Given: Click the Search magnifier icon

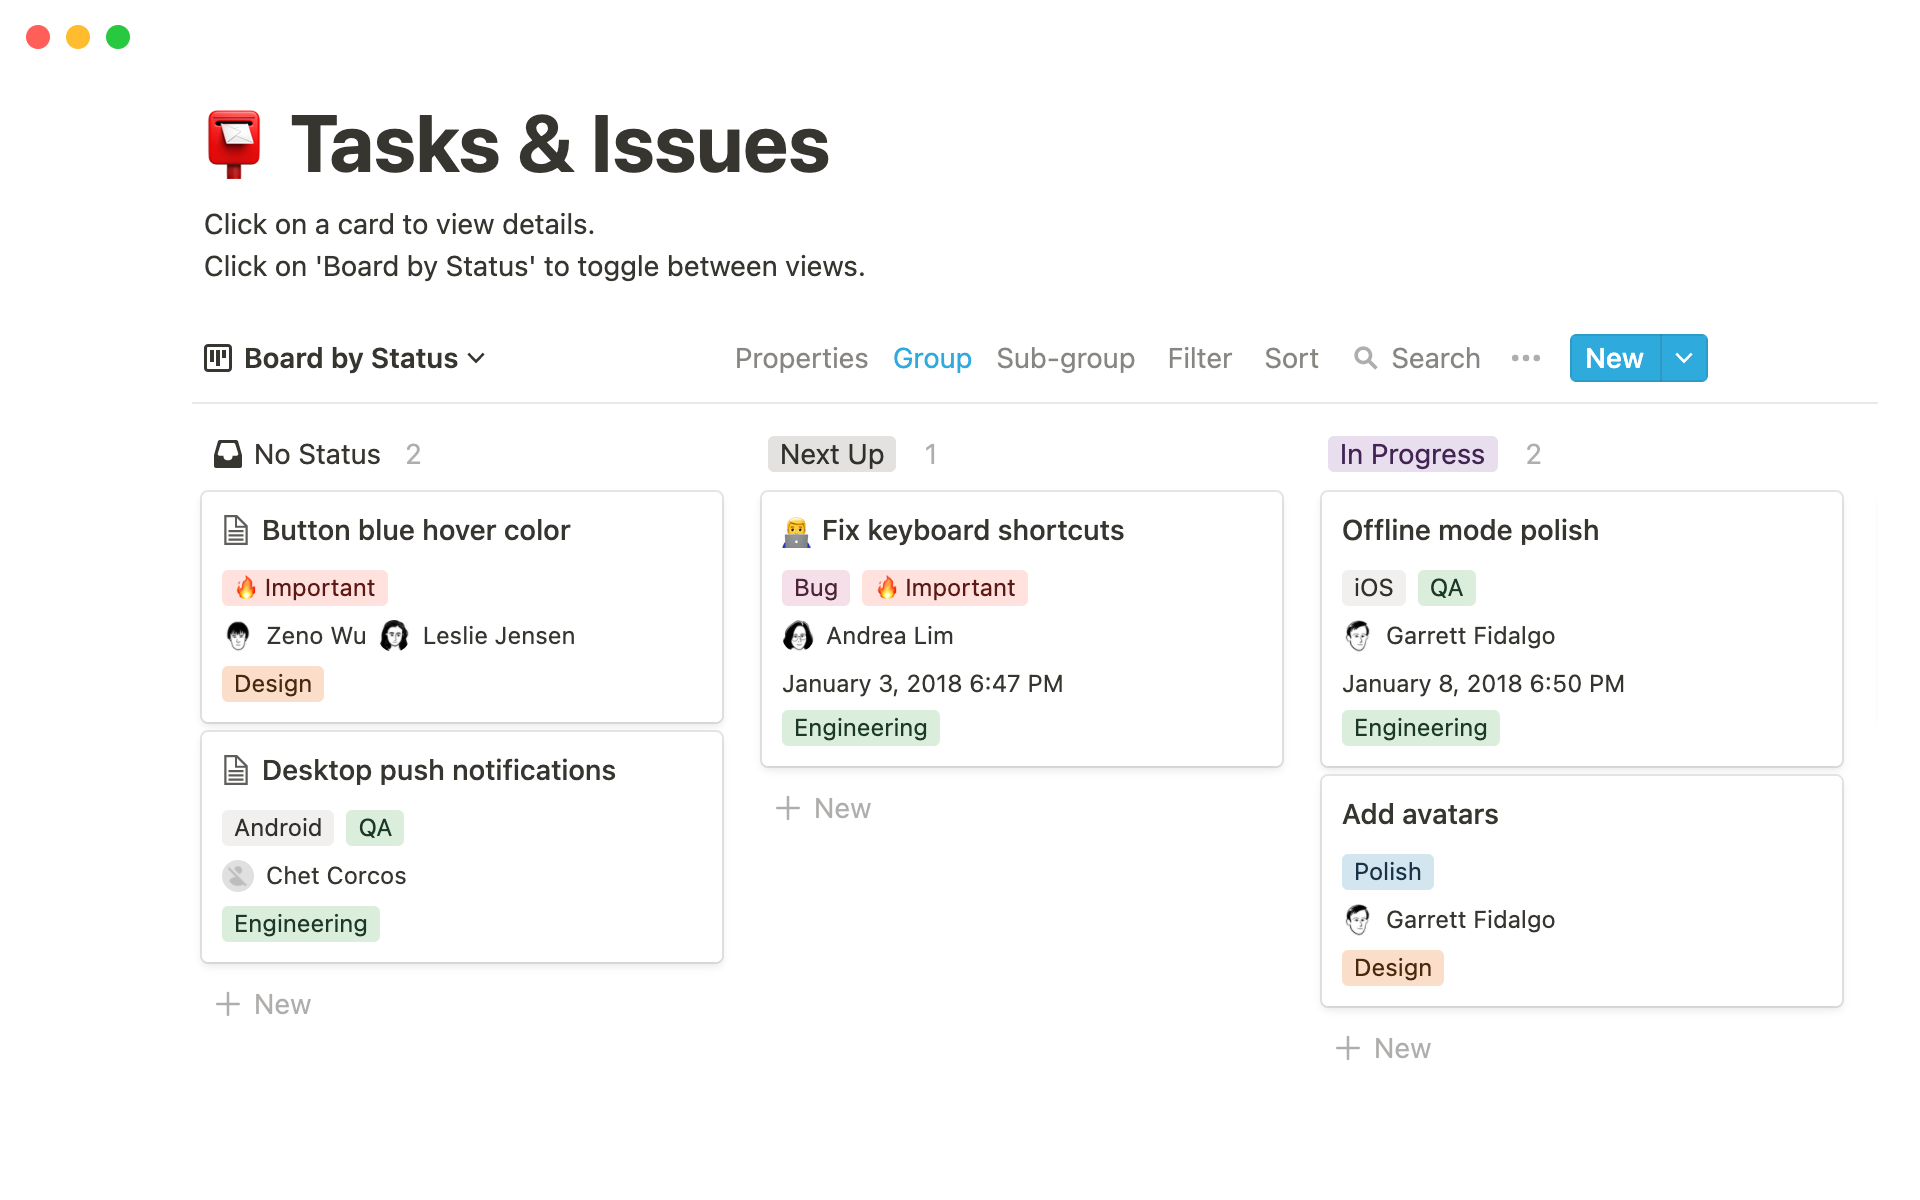Looking at the screenshot, I should click(1364, 358).
